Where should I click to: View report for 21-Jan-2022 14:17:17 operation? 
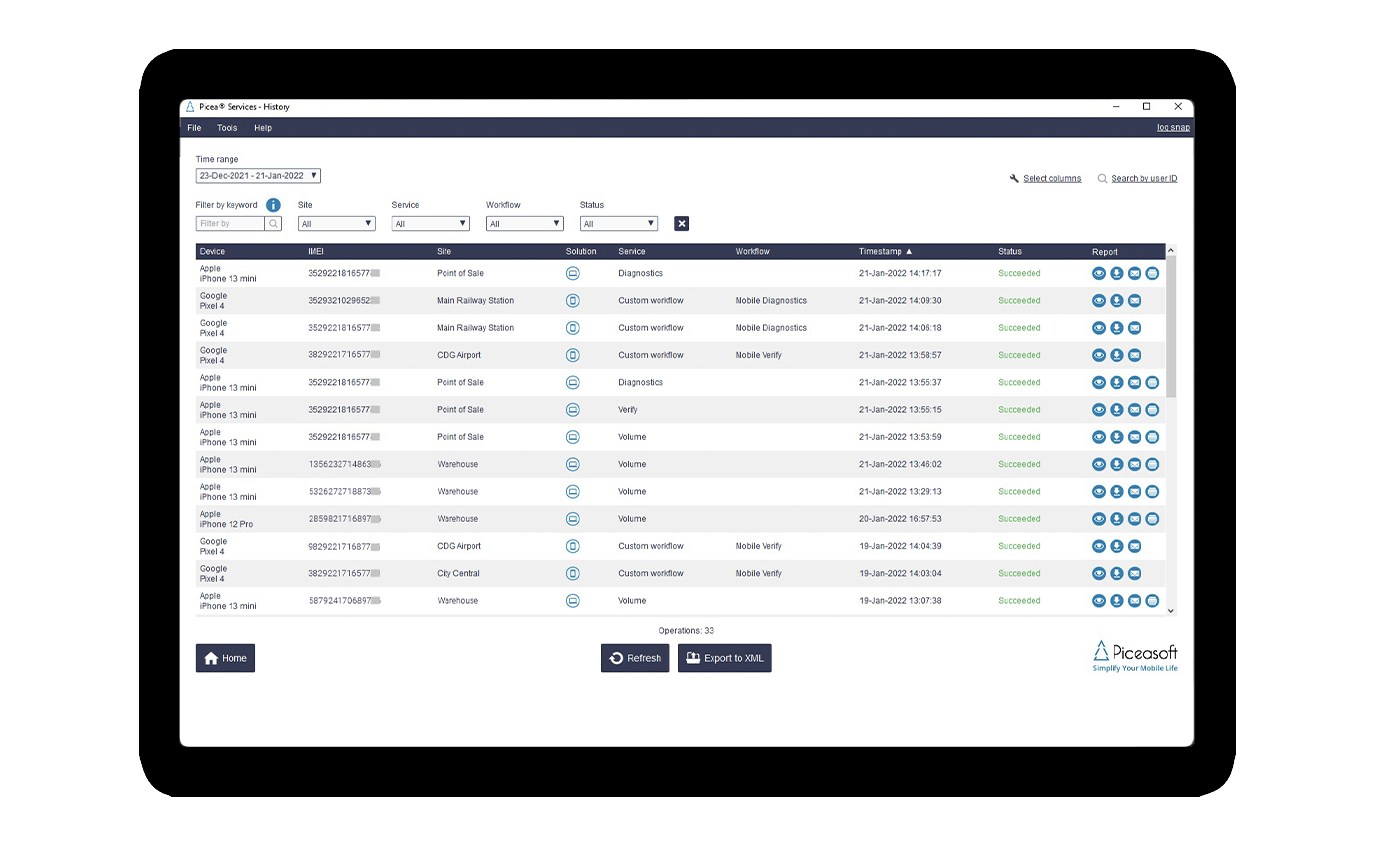tap(1099, 273)
